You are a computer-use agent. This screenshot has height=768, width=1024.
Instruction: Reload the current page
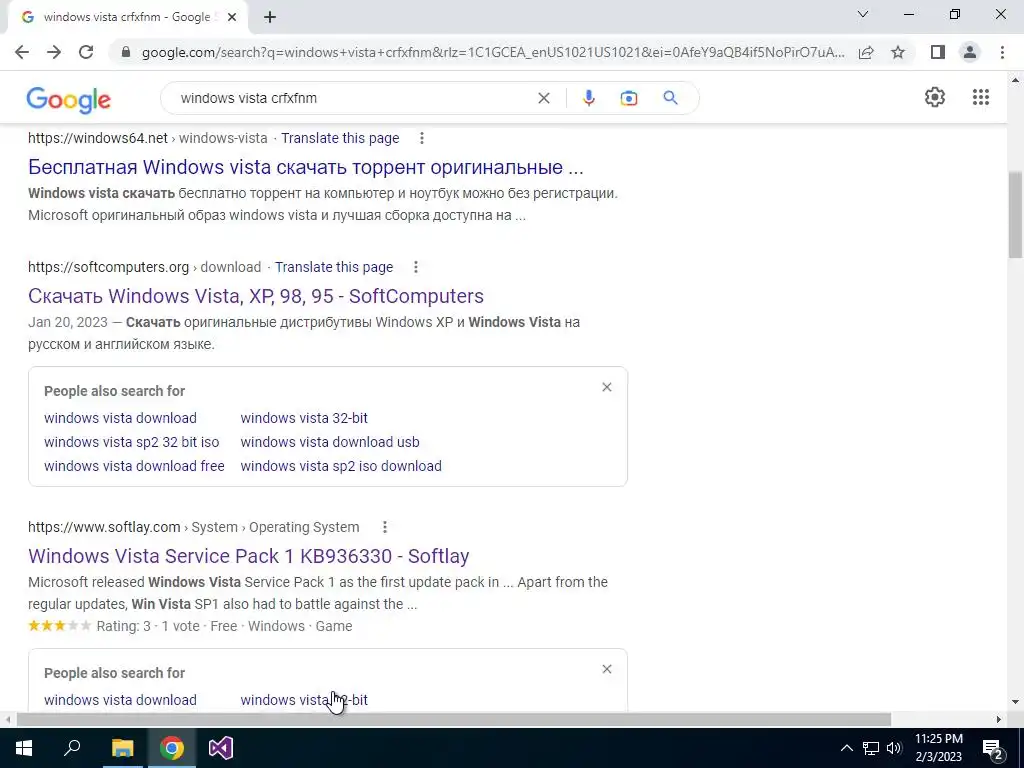[86, 52]
